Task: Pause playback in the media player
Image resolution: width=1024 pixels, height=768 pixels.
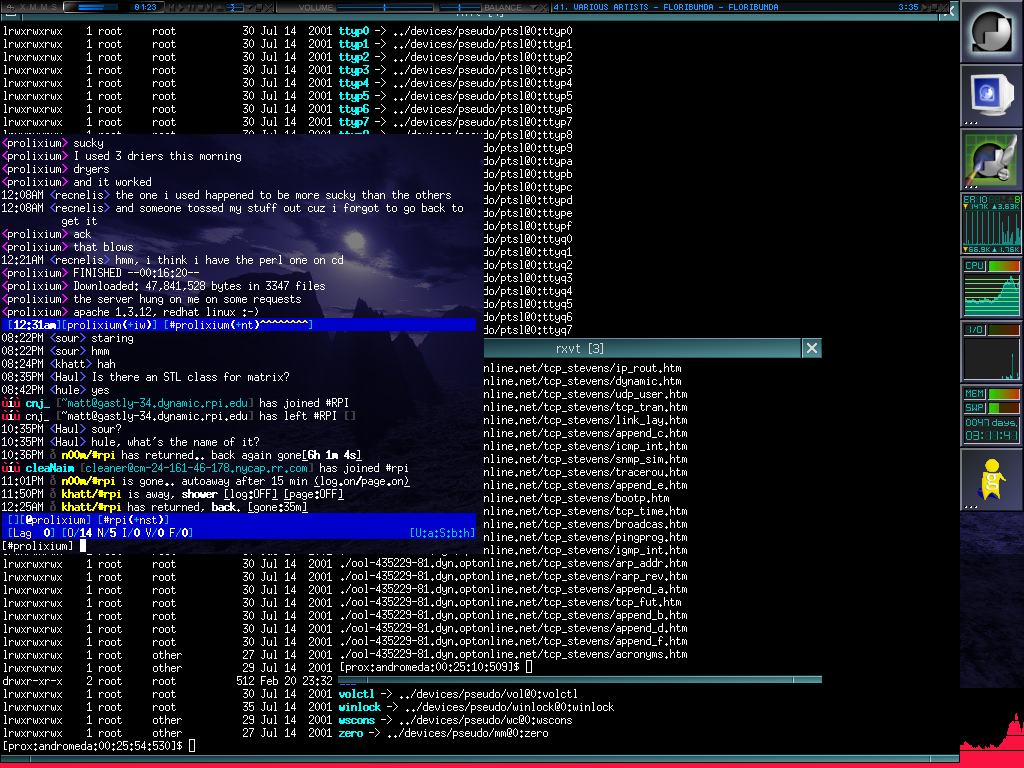Action: click(191, 7)
